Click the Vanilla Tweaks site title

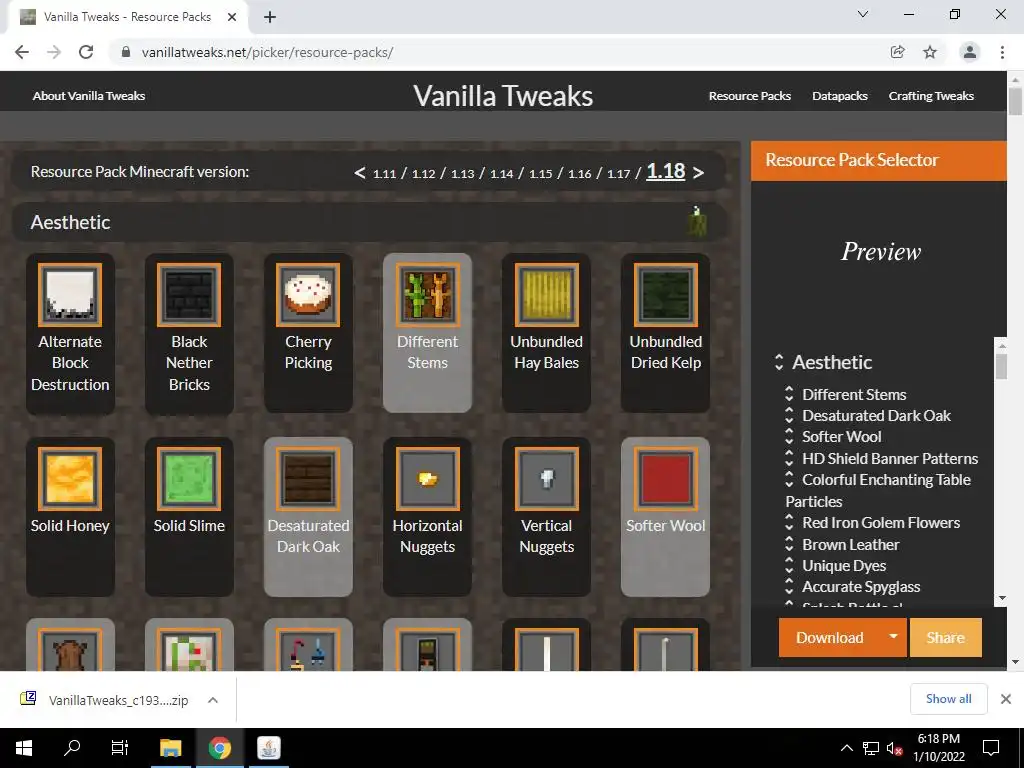[503, 96]
